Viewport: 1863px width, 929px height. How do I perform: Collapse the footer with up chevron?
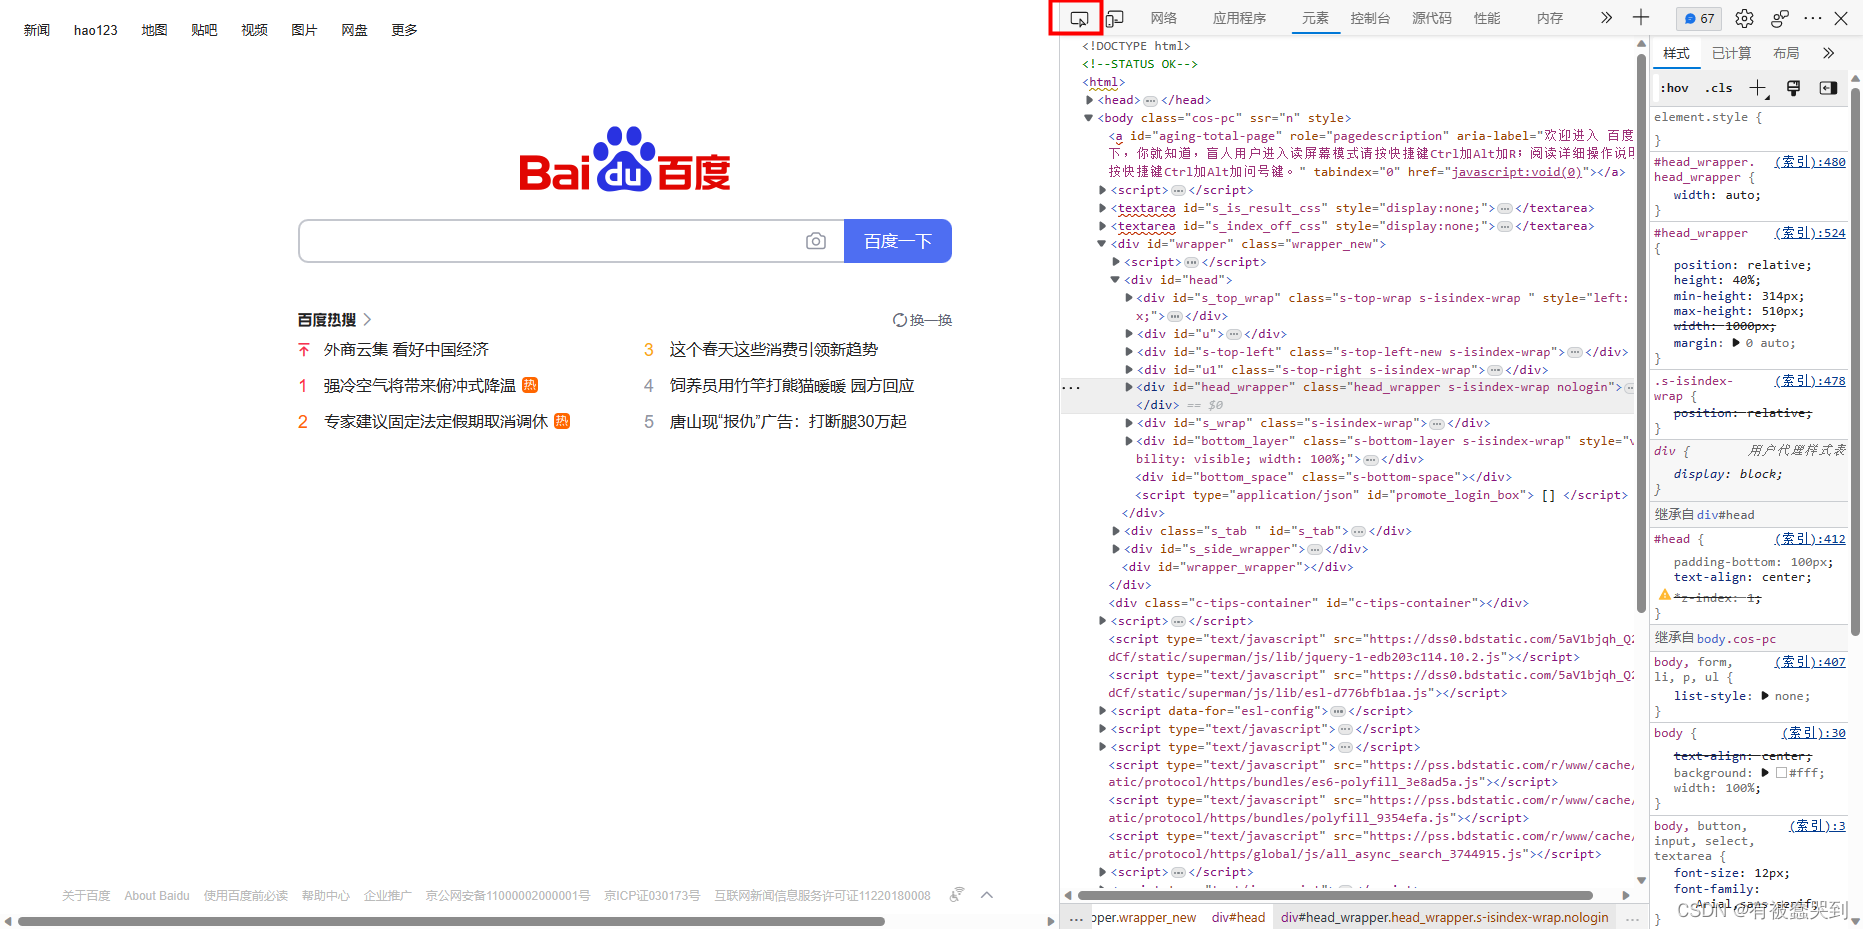(987, 895)
